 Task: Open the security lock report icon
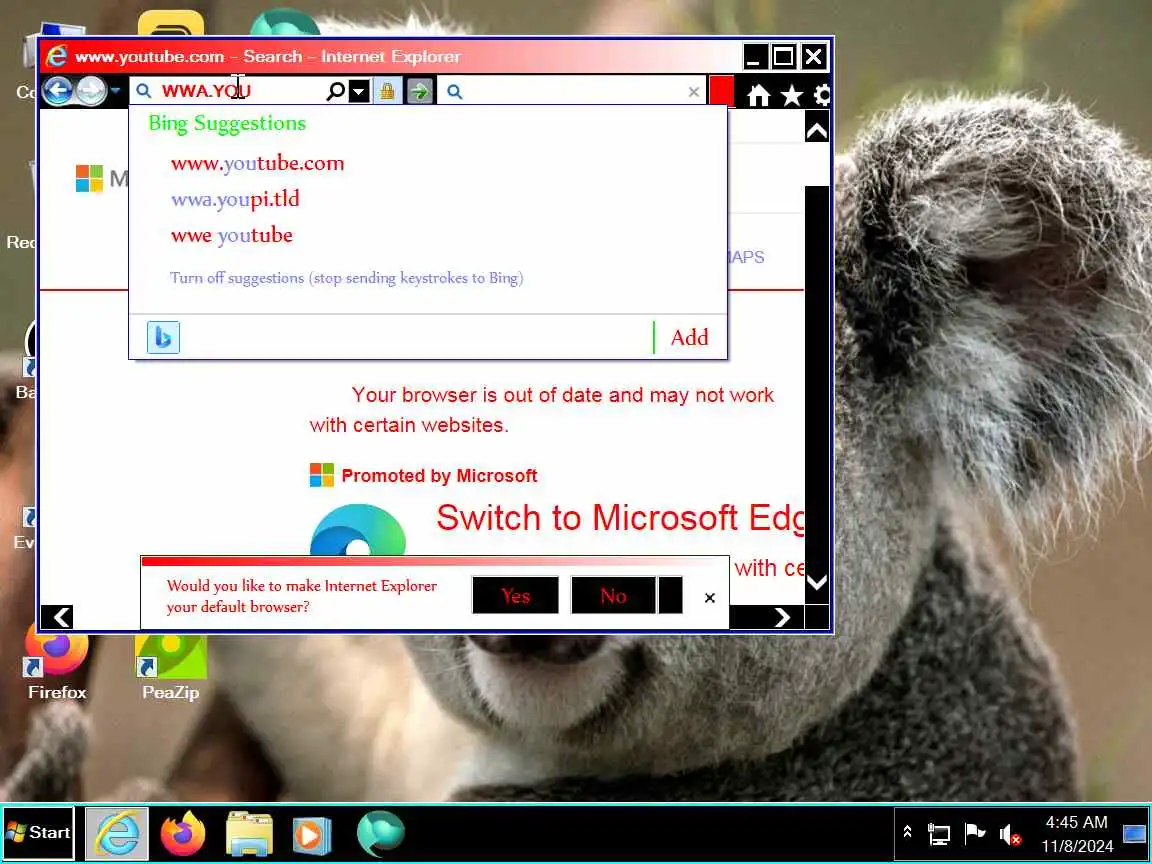[x=386, y=91]
